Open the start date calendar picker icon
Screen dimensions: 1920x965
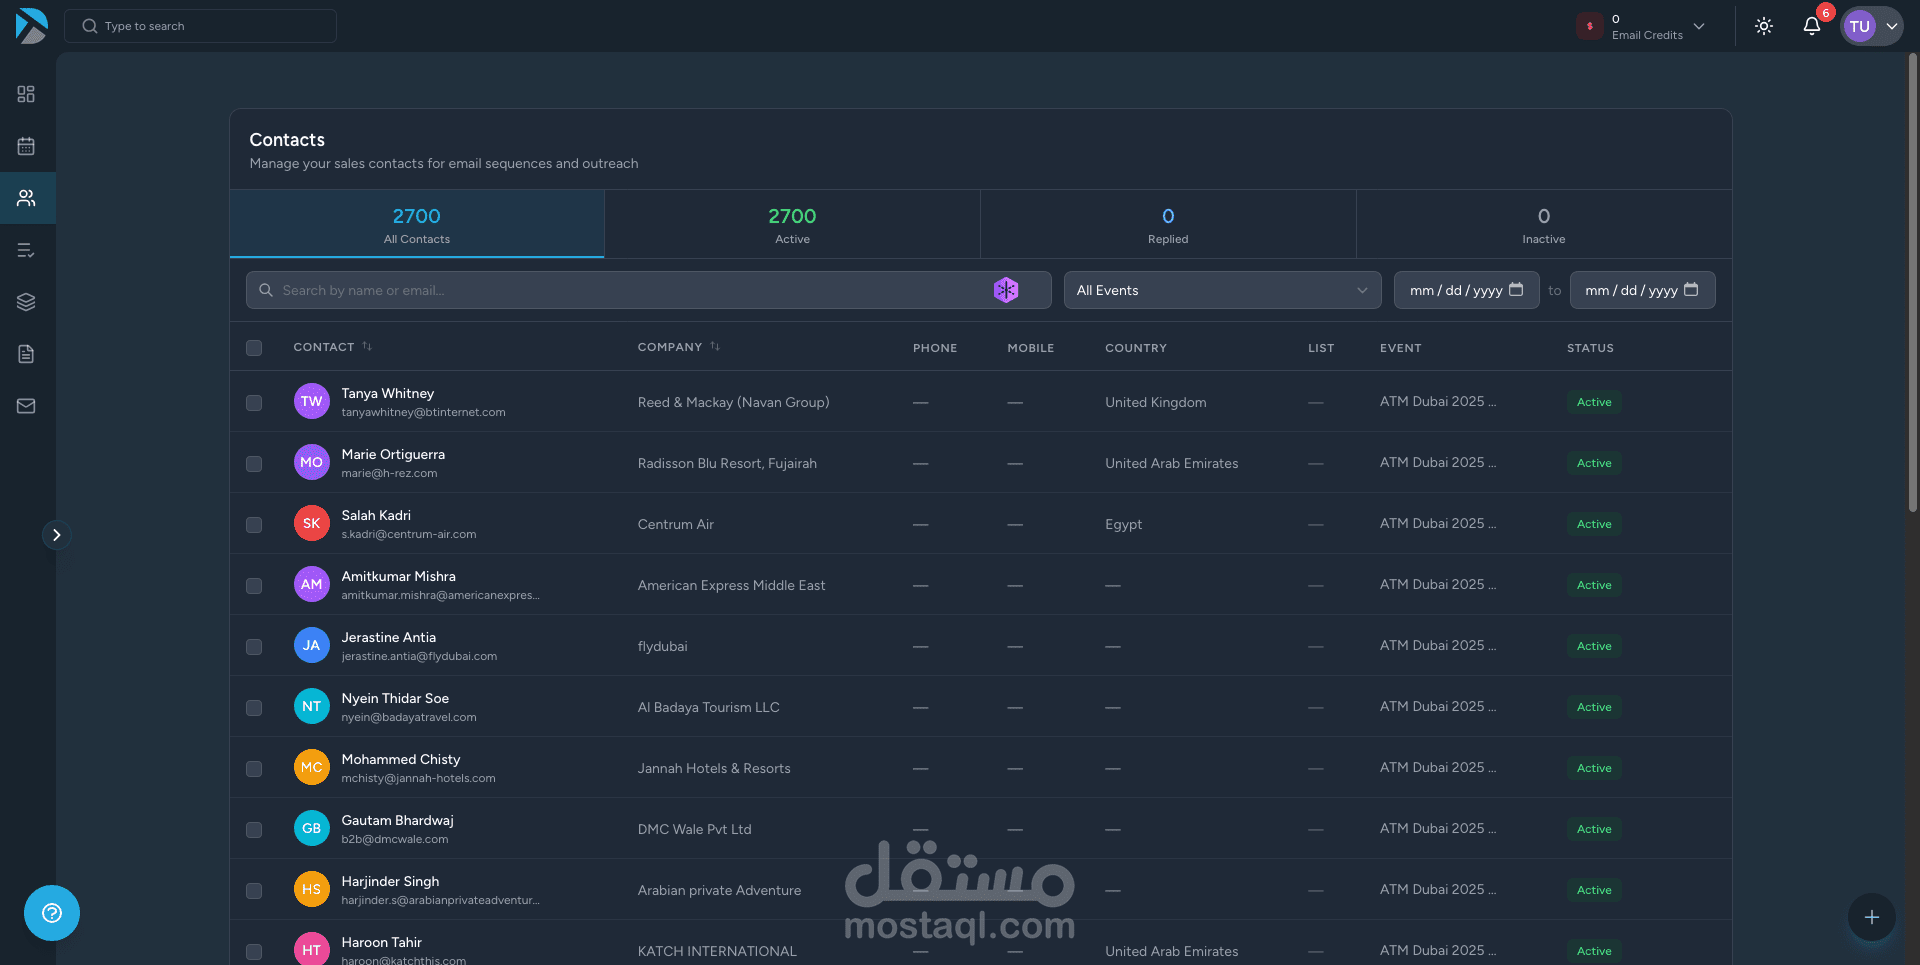[x=1516, y=290]
